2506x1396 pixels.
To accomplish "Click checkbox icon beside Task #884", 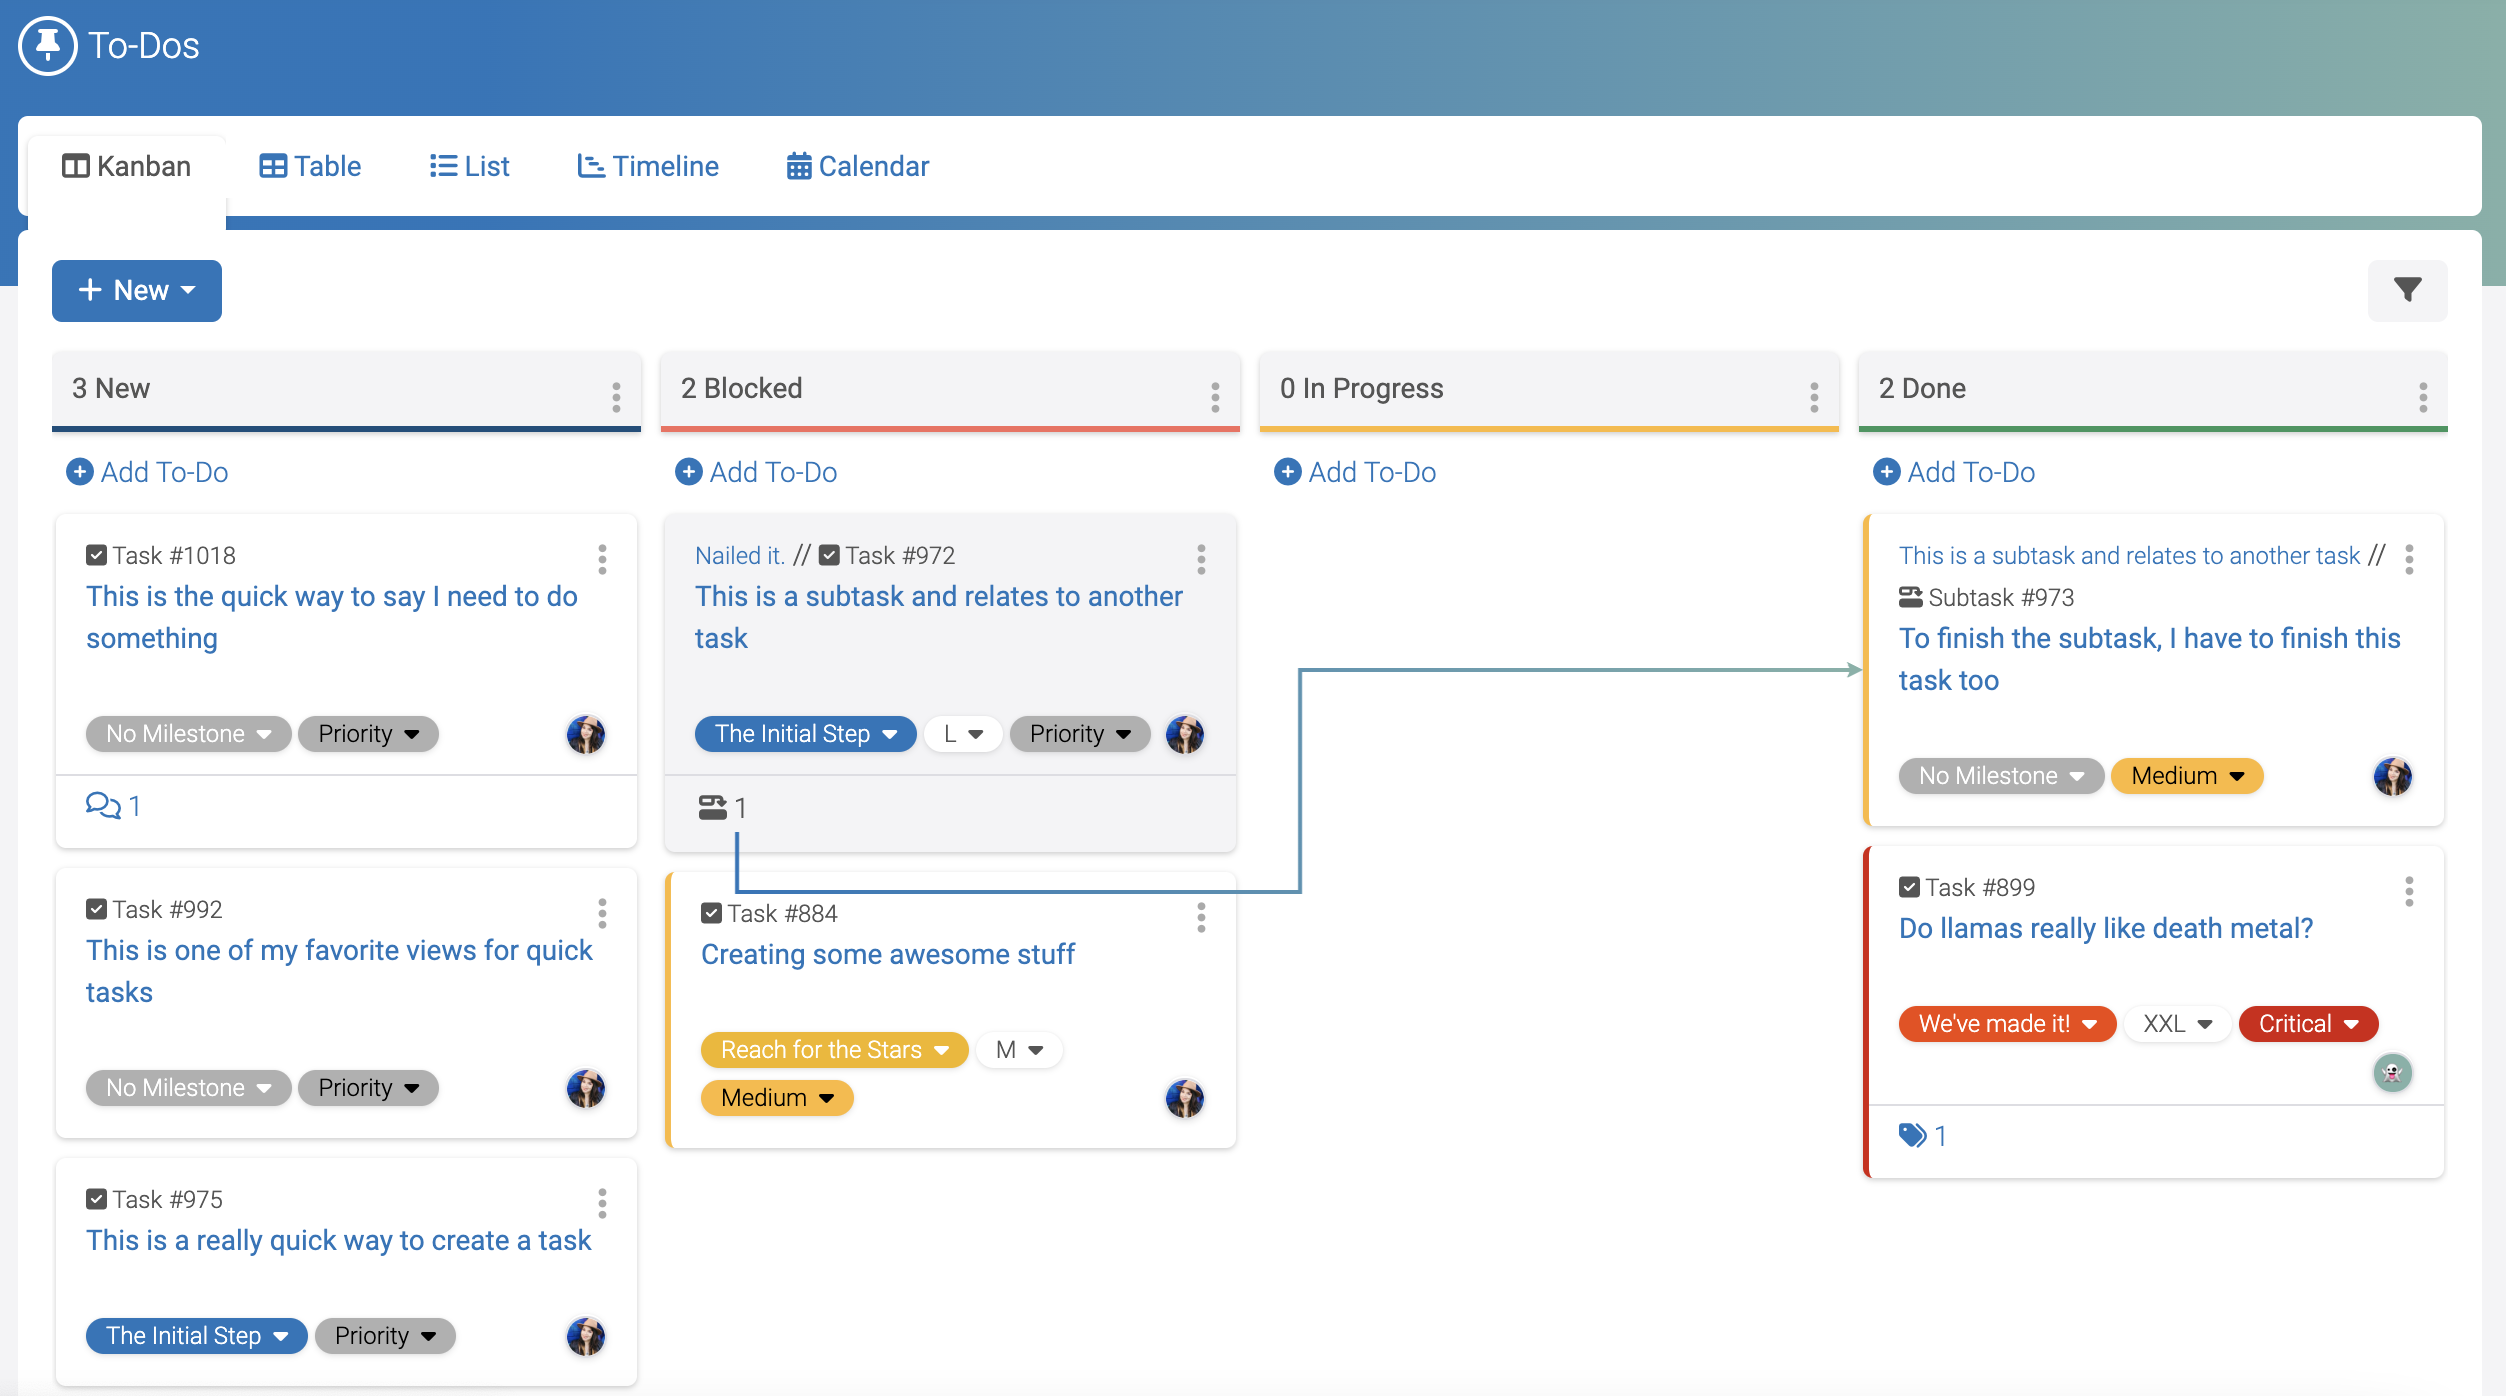I will coord(711,913).
